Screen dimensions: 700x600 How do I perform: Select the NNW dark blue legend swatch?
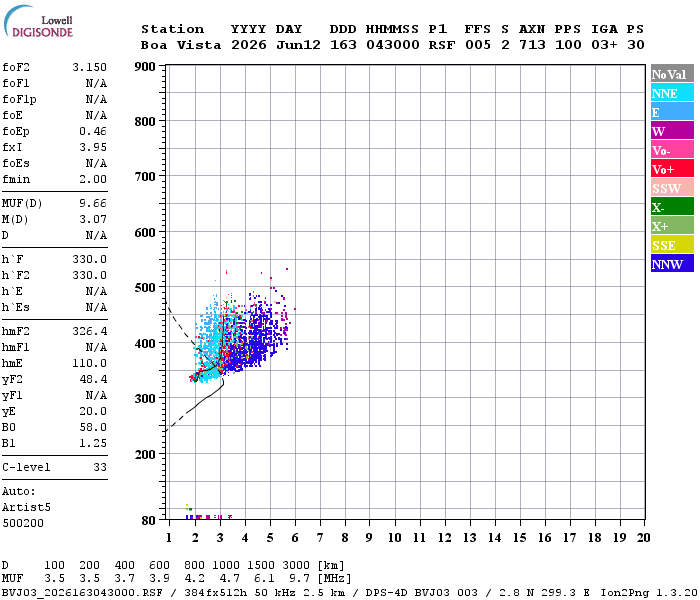[672, 263]
